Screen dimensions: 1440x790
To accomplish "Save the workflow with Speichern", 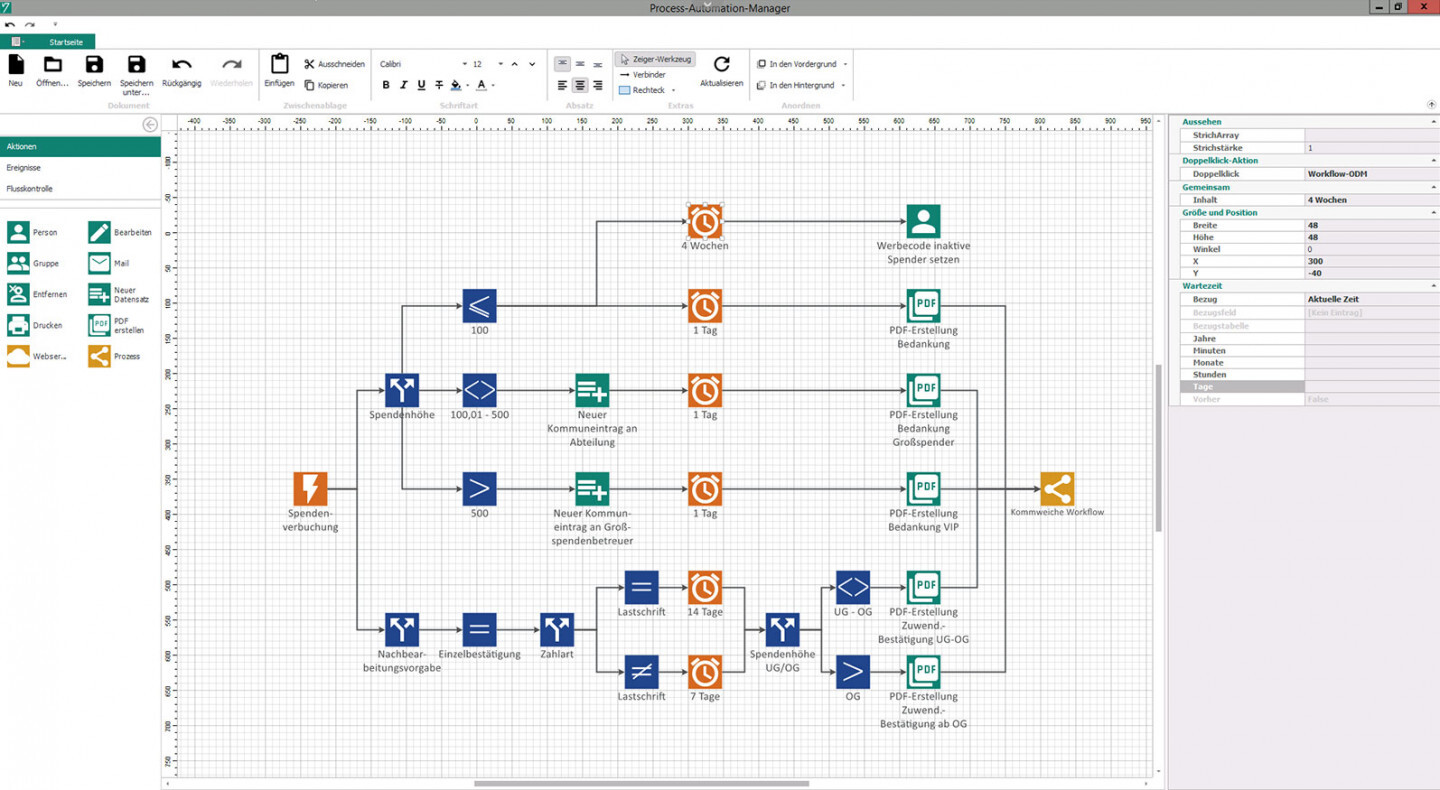I will tap(94, 70).
